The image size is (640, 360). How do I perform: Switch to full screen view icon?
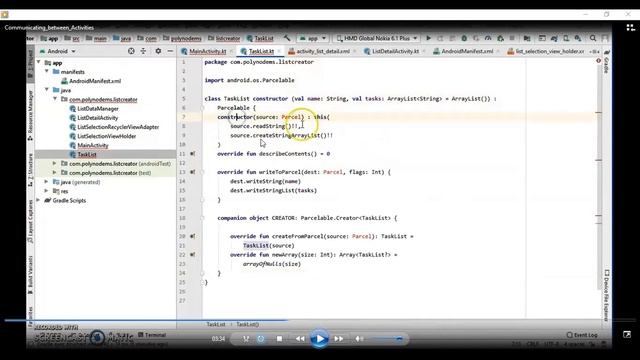[627, 335]
